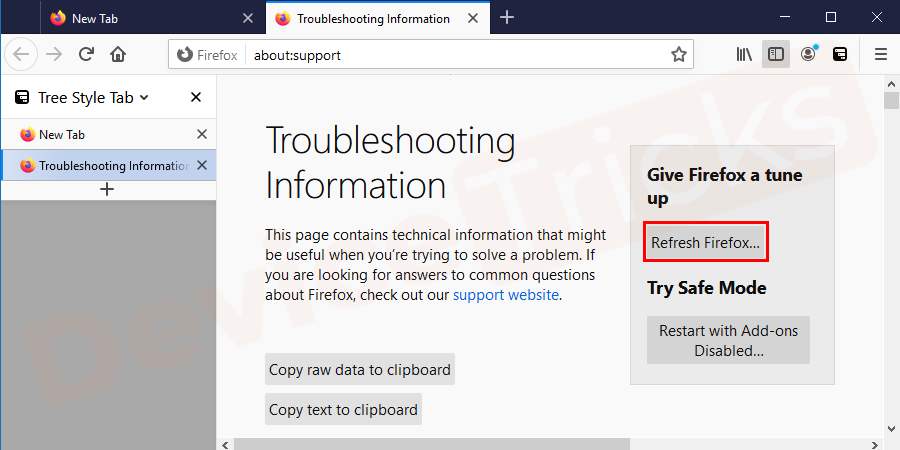Image resolution: width=900 pixels, height=450 pixels.
Task: Click the Firefox identity icon in address bar
Action: click(x=207, y=55)
